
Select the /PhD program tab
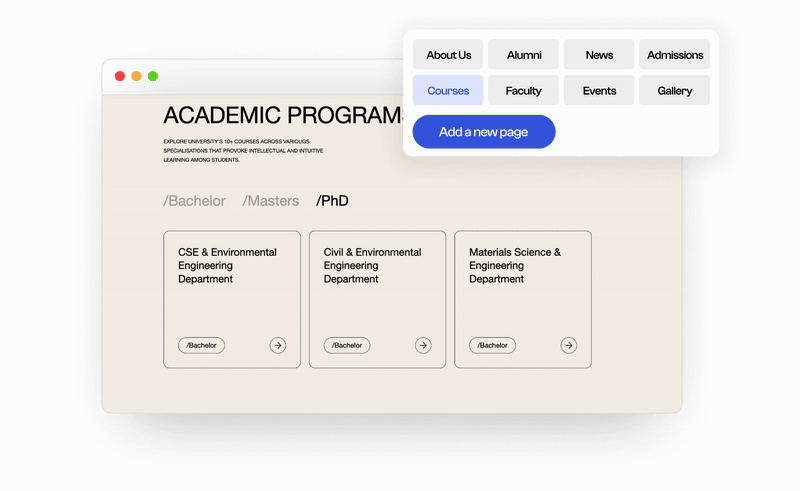(x=332, y=201)
